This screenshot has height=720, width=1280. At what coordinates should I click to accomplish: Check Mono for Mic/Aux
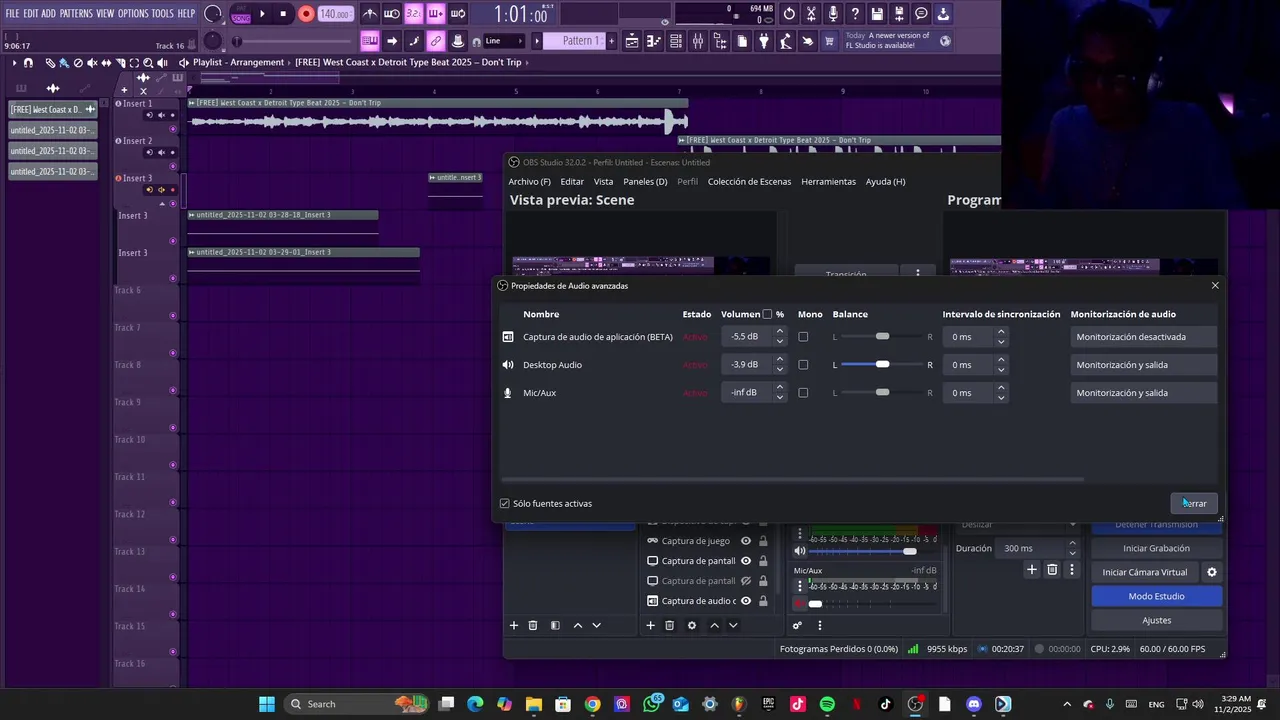click(x=803, y=393)
